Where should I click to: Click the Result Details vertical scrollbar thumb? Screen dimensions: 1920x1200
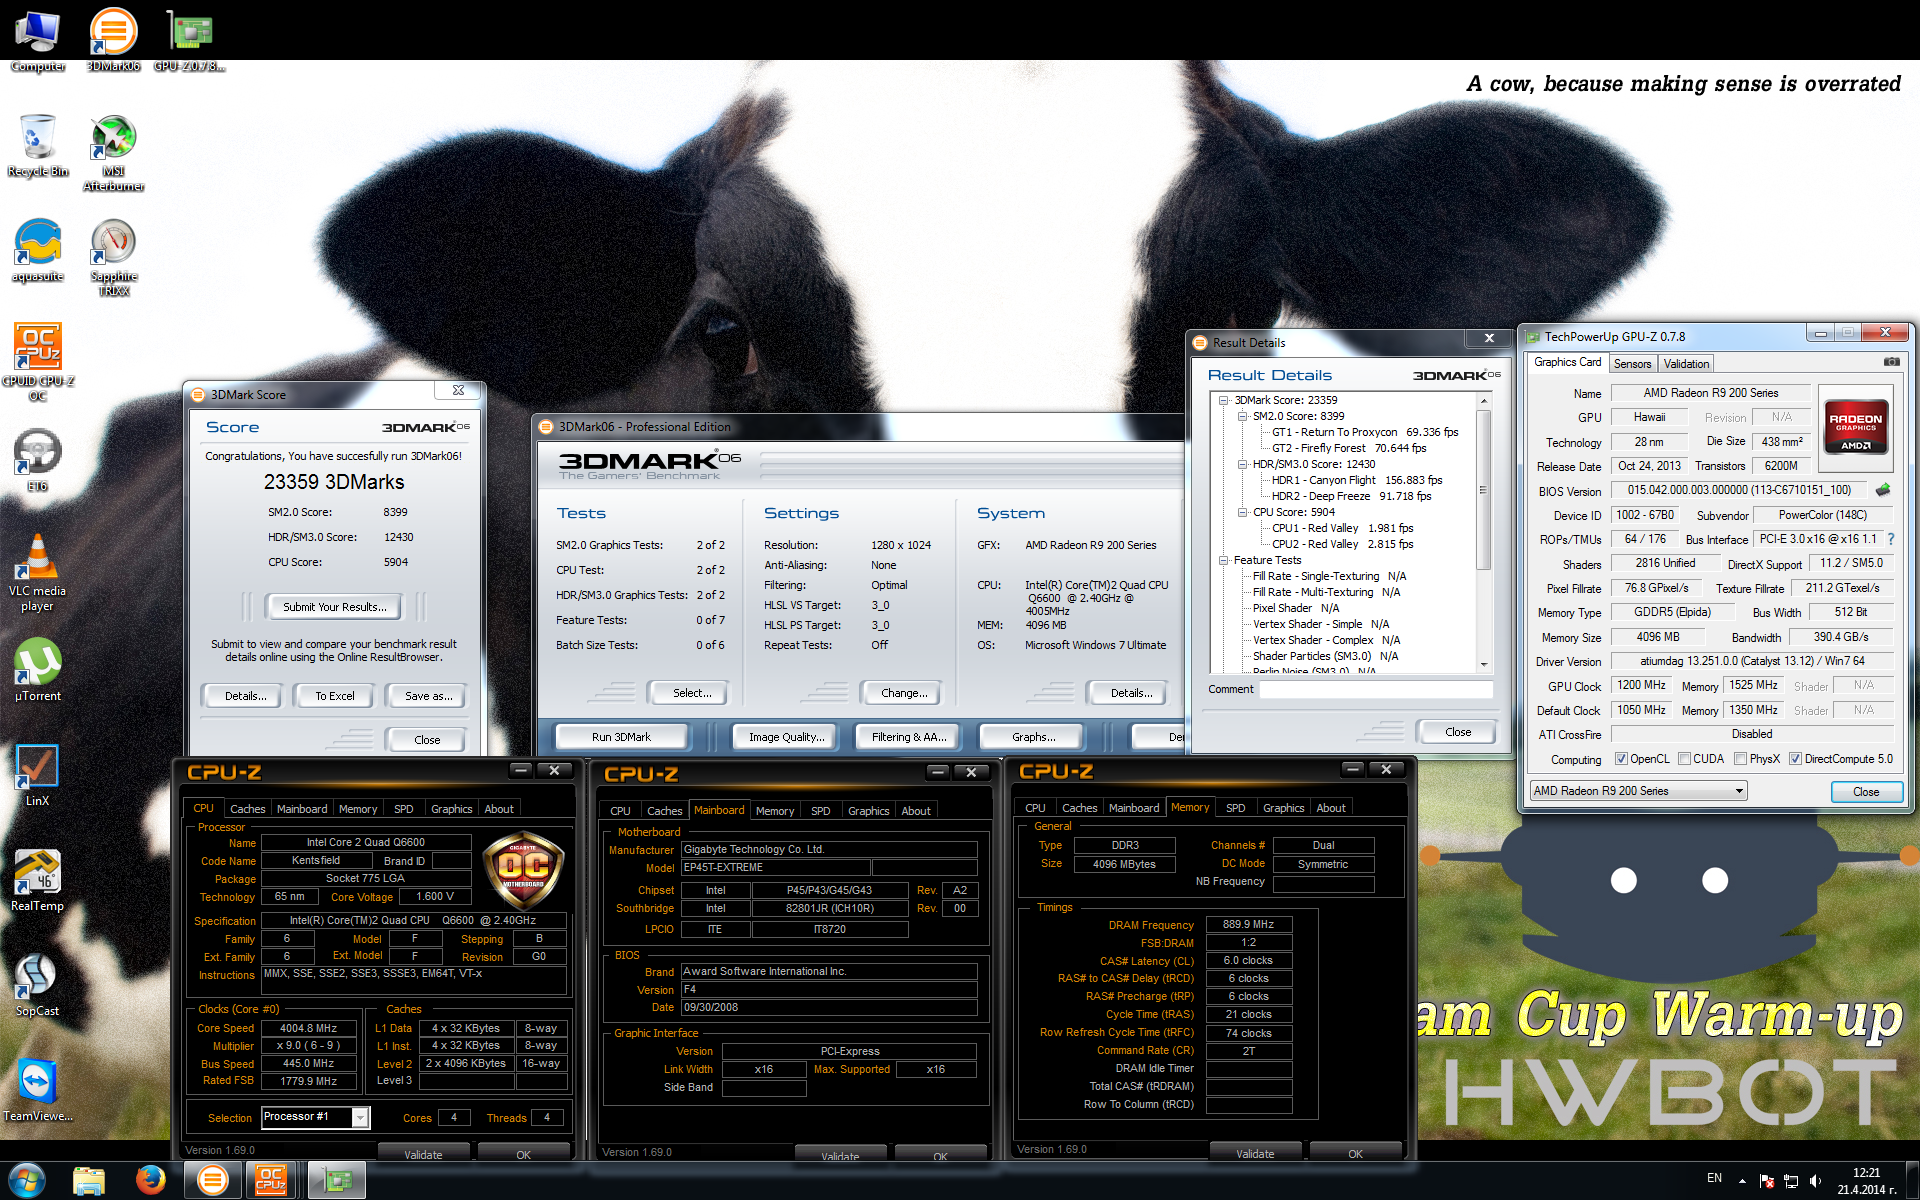1484,489
